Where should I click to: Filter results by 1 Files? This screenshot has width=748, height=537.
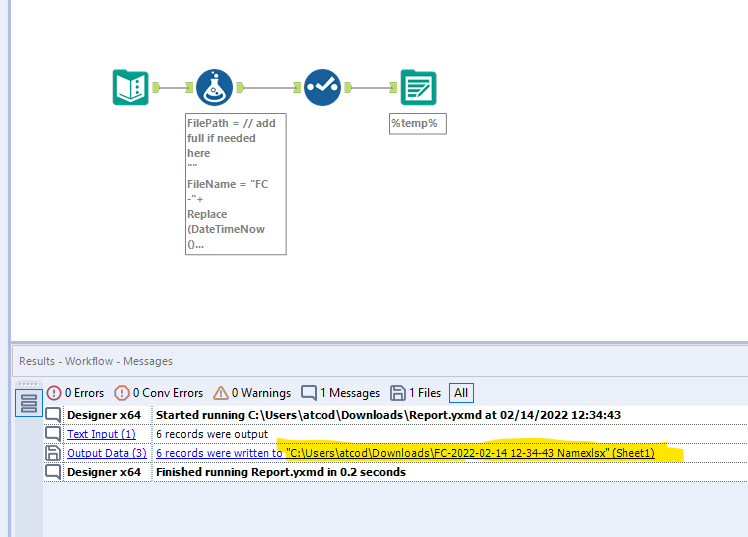point(416,393)
